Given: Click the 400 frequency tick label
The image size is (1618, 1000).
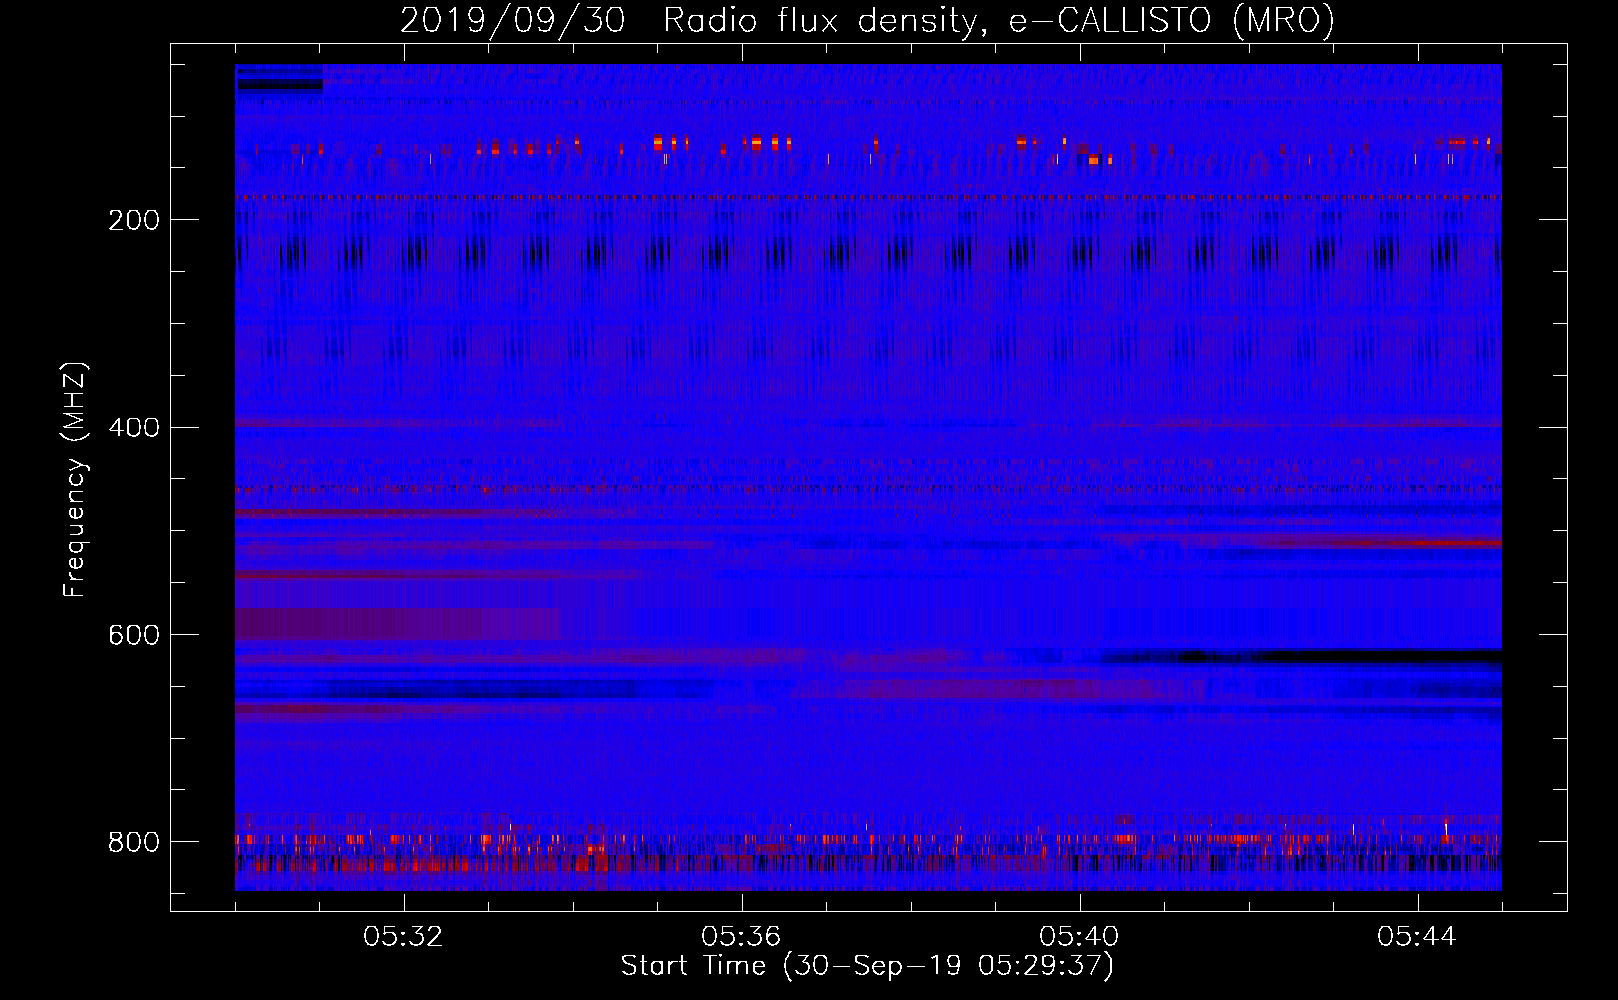Looking at the screenshot, I should tap(134, 428).
